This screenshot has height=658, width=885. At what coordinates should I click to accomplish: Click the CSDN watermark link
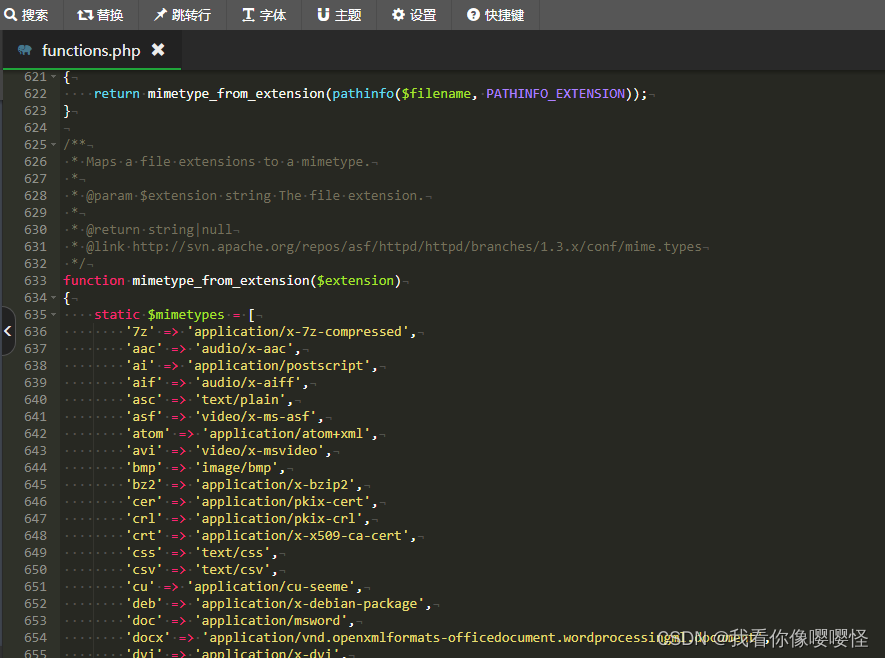tap(765, 638)
